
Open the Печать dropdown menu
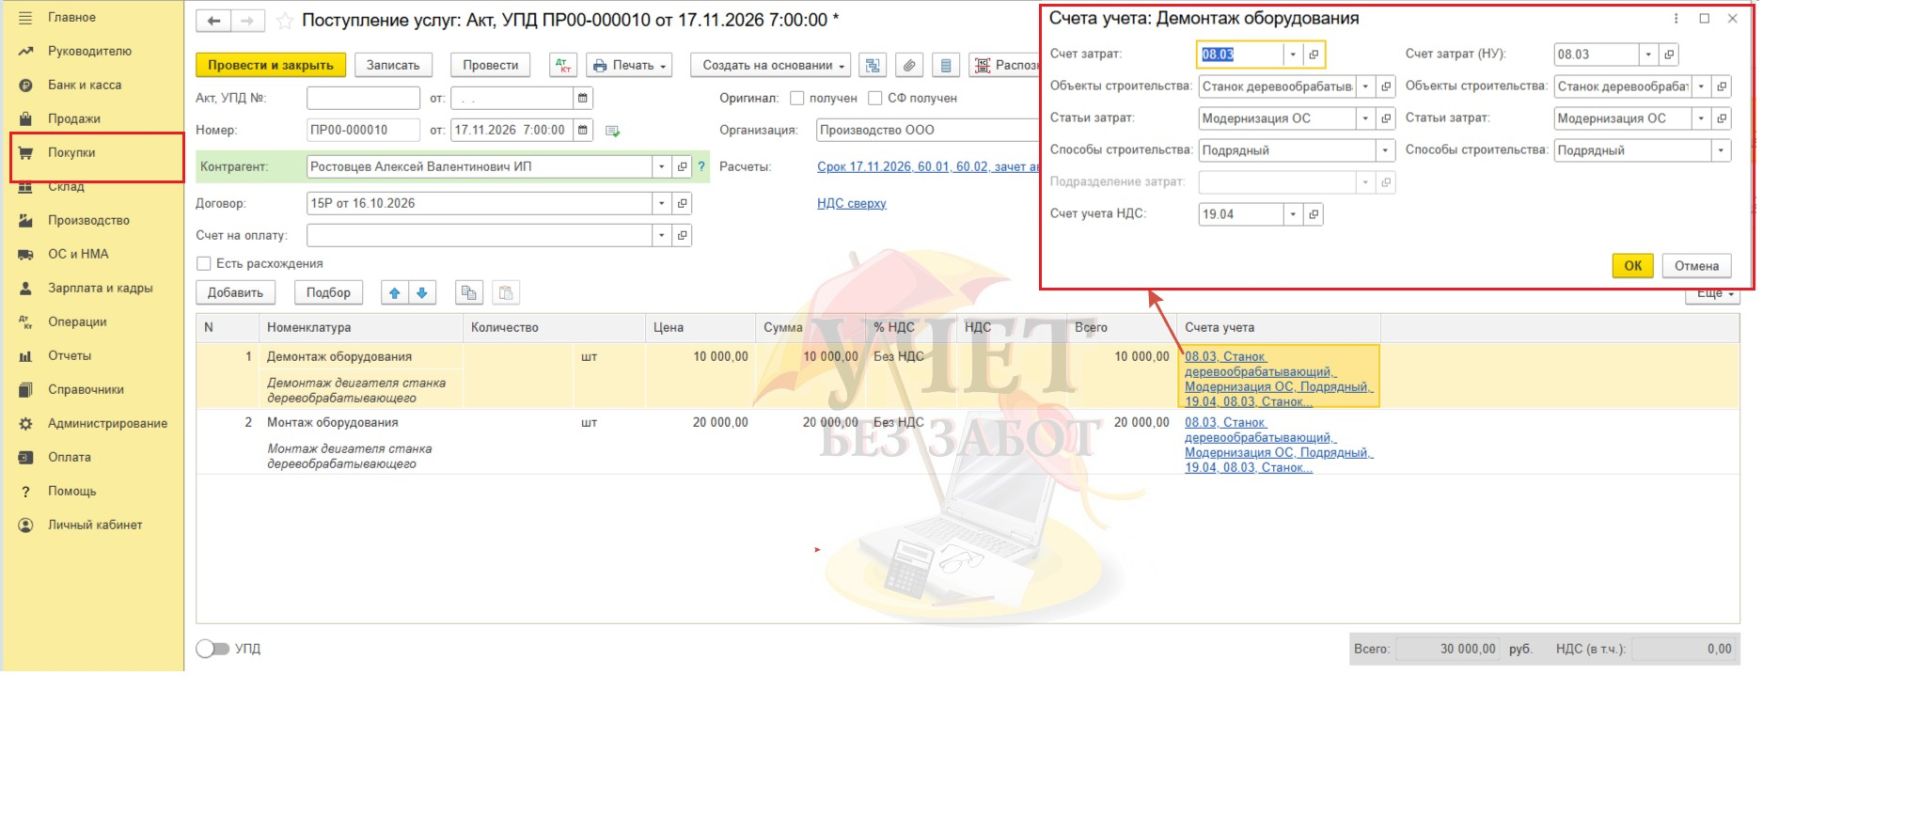[629, 65]
